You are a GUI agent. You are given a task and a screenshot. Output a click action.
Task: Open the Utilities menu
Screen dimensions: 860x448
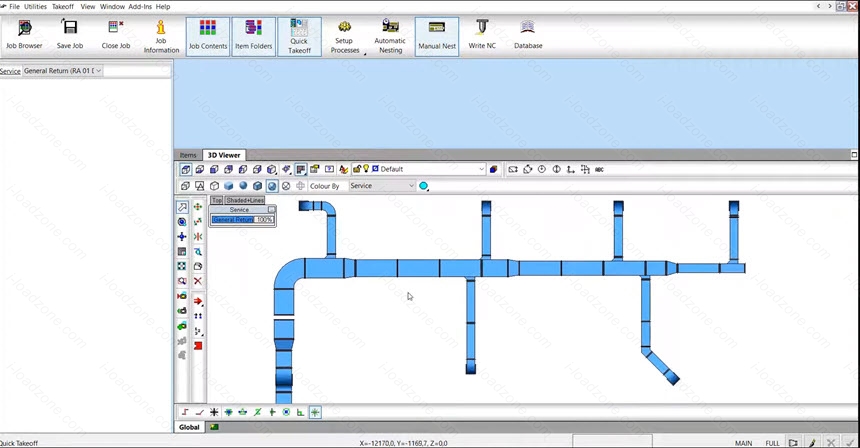click(35, 7)
